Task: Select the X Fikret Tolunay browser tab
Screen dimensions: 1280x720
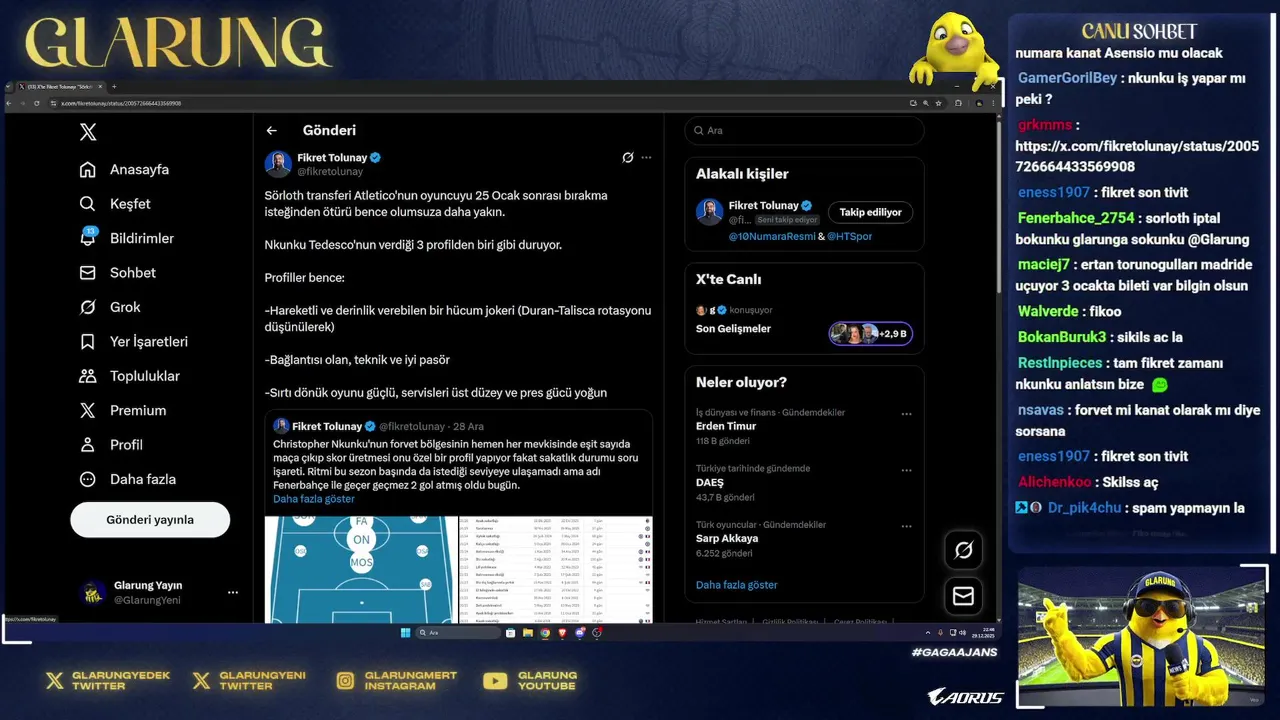Action: point(60,87)
